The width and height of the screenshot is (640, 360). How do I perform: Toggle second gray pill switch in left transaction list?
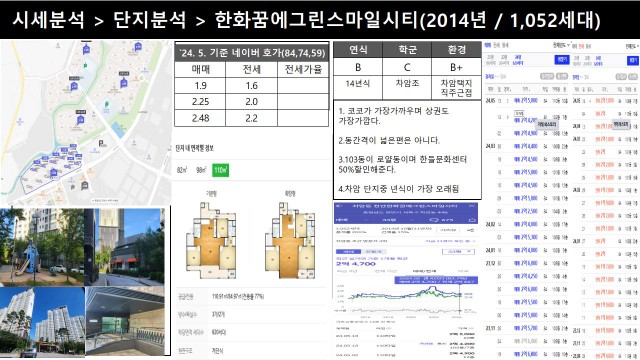(562, 76)
